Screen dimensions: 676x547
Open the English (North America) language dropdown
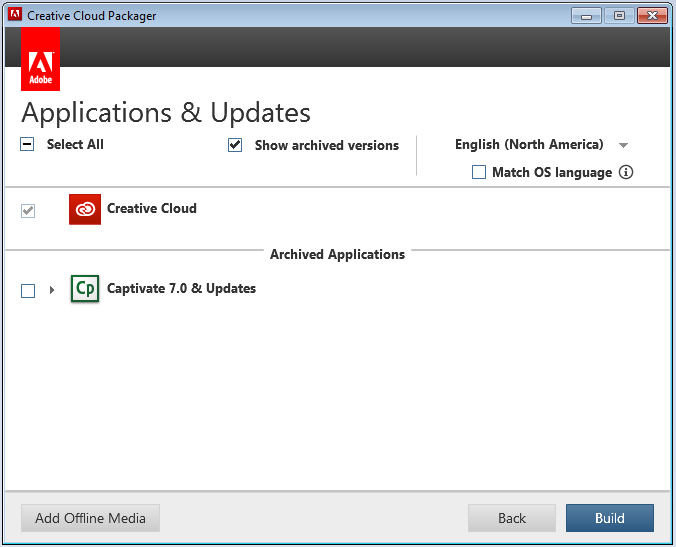(541, 144)
